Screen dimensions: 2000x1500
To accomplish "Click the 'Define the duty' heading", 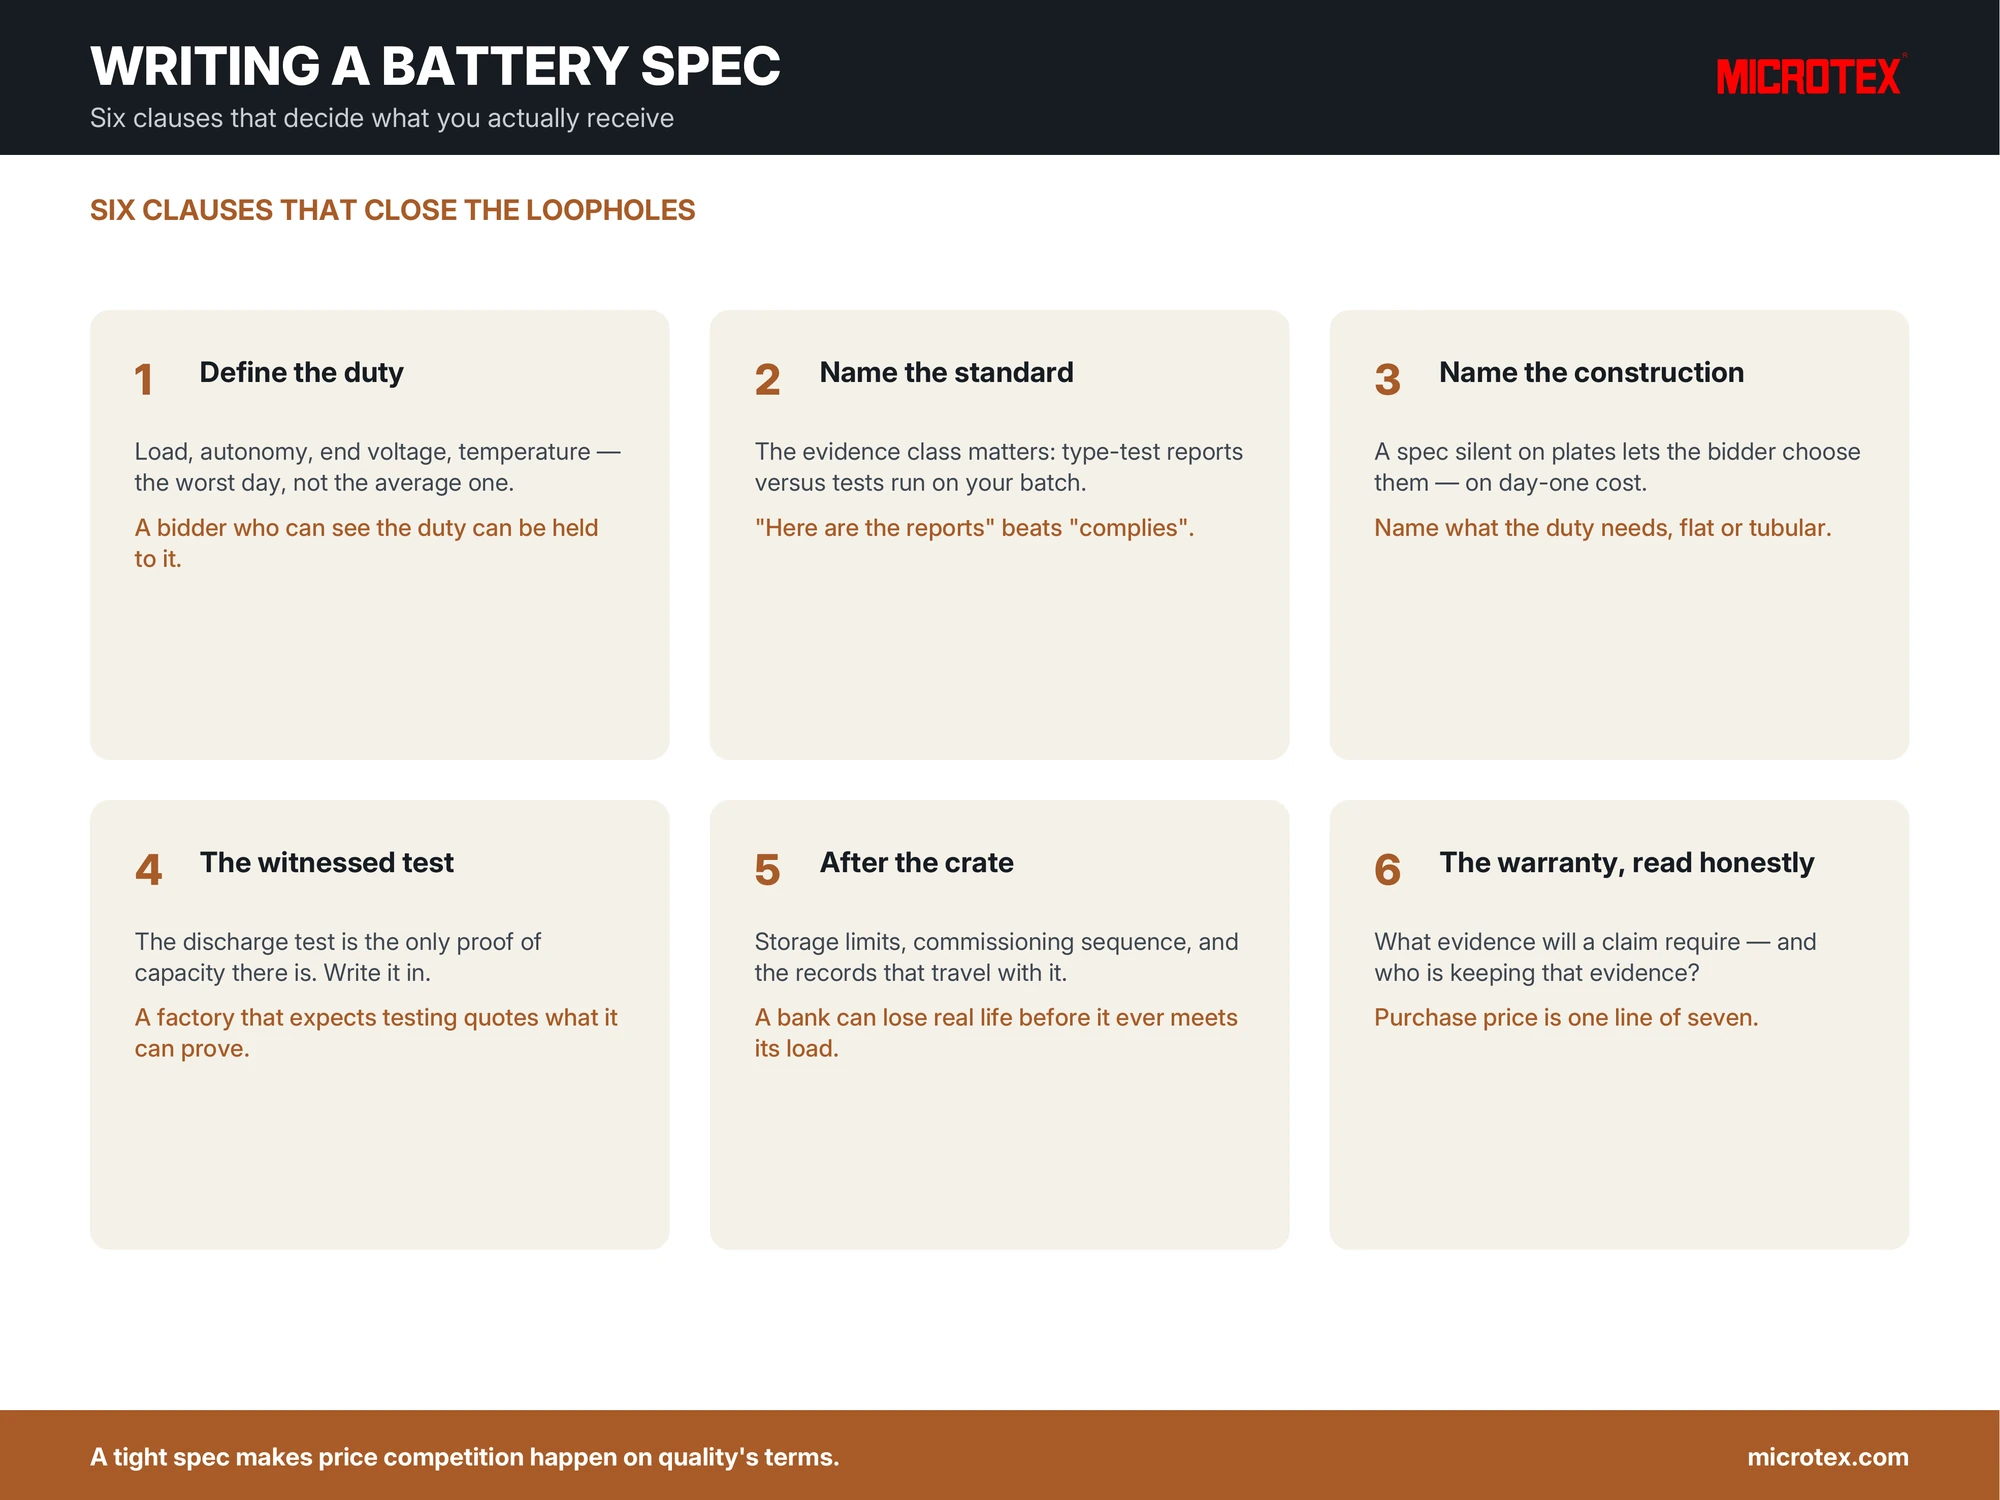I will [301, 372].
